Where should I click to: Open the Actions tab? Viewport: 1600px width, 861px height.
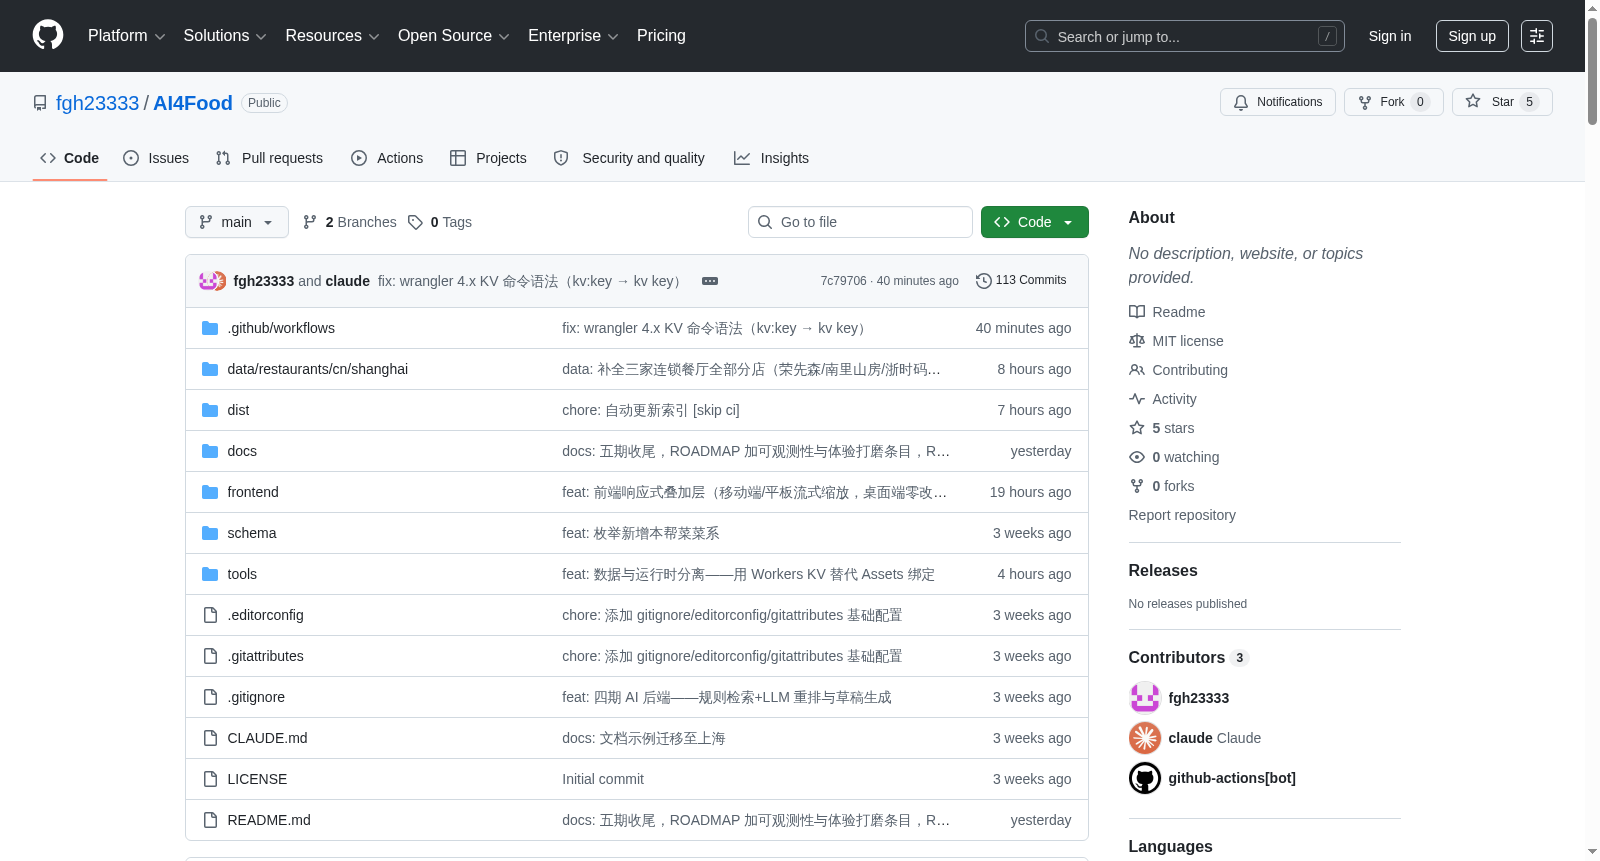387,158
